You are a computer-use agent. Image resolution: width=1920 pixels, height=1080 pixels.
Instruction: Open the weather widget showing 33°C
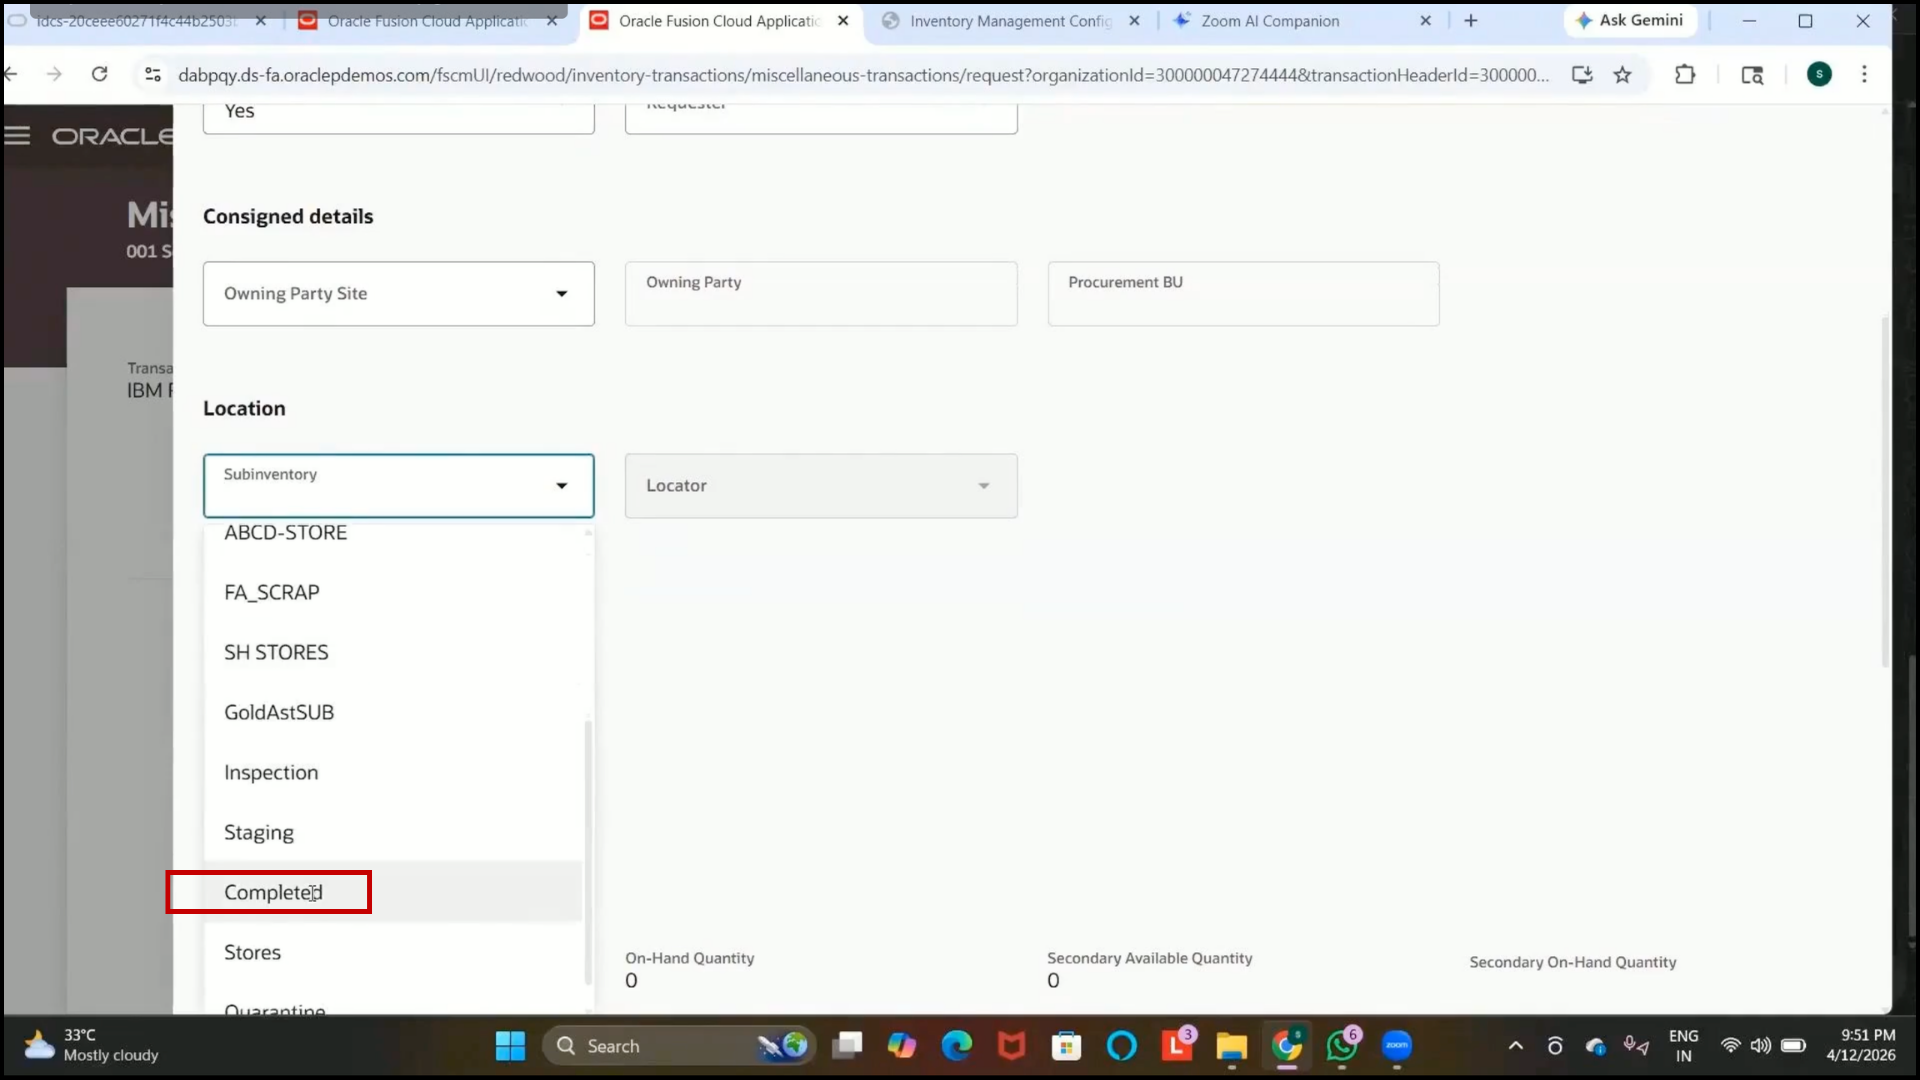92,1046
